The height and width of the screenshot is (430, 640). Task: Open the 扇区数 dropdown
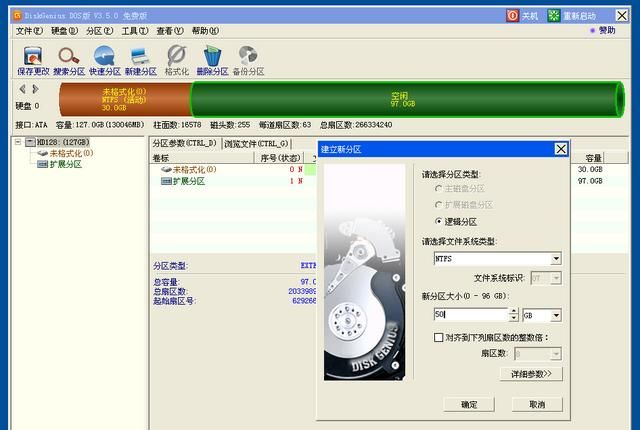tap(556, 354)
